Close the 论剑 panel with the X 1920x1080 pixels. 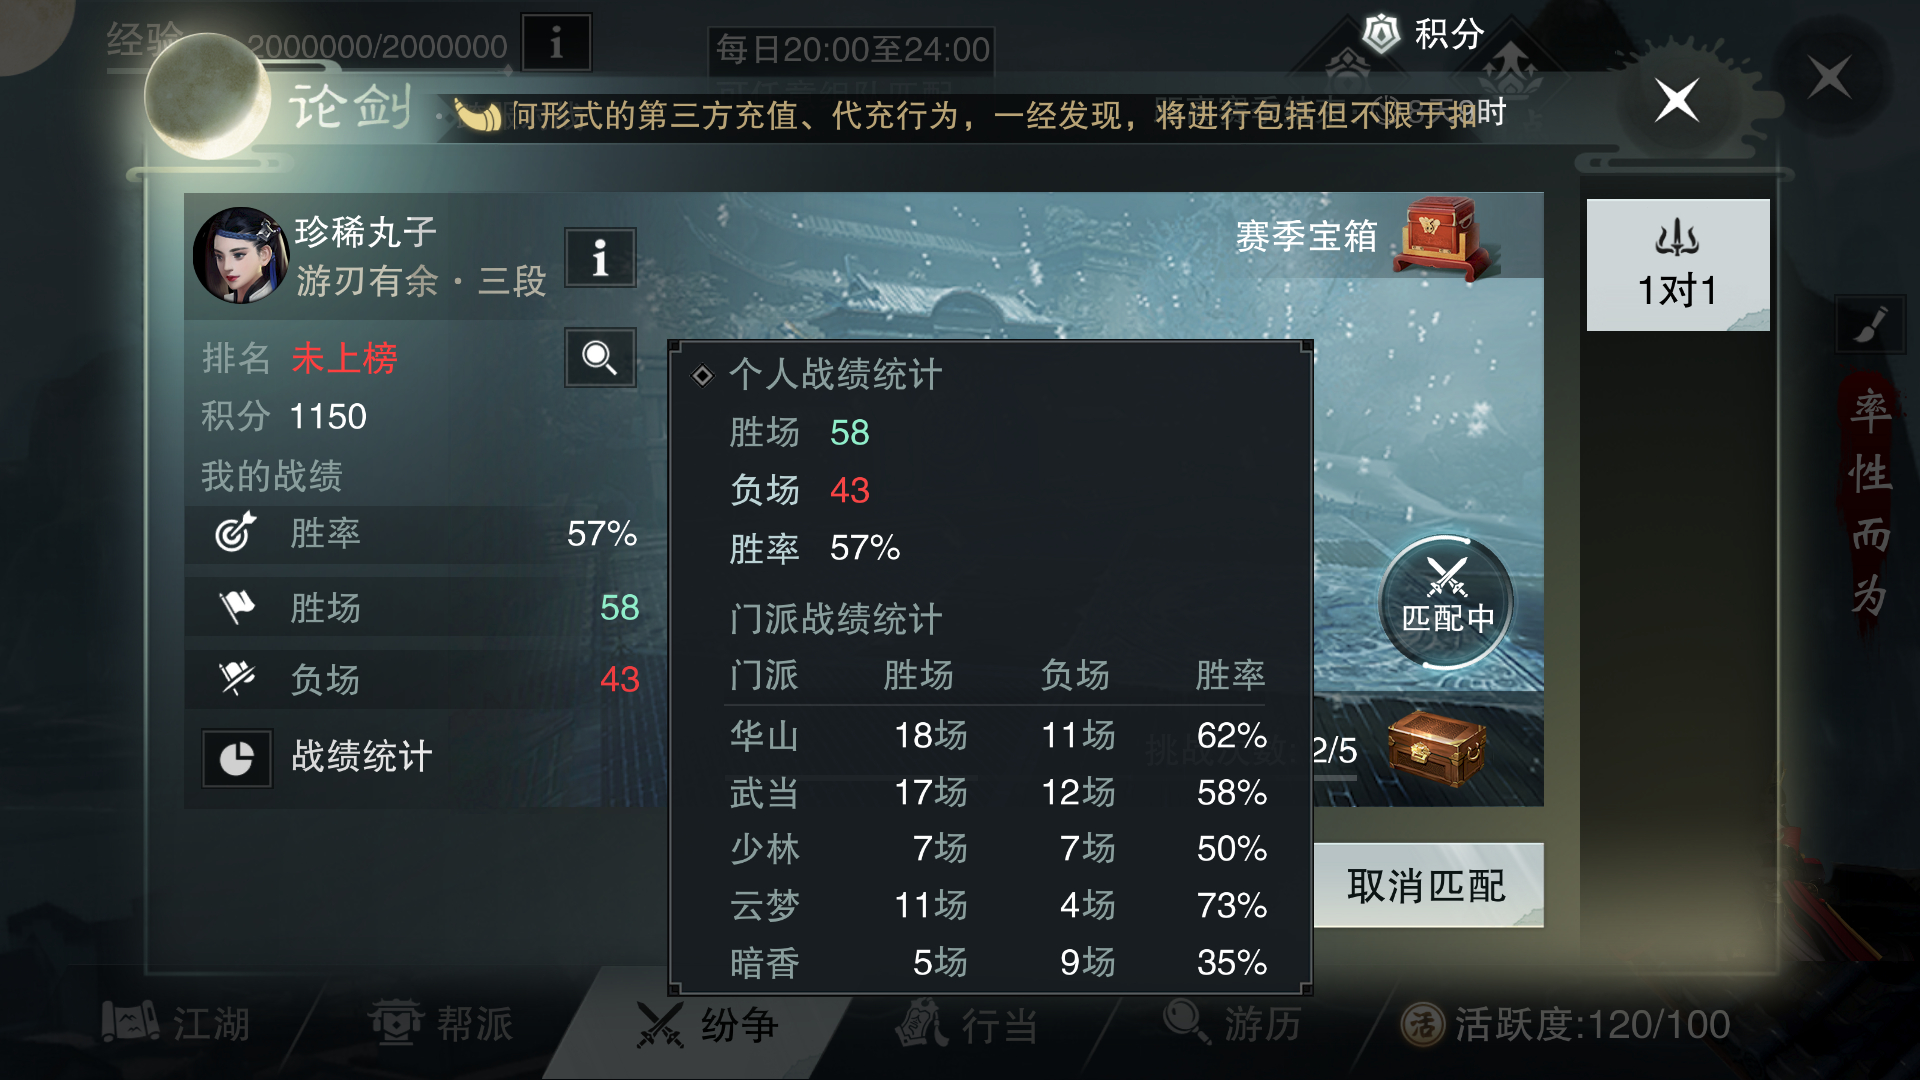click(1677, 100)
